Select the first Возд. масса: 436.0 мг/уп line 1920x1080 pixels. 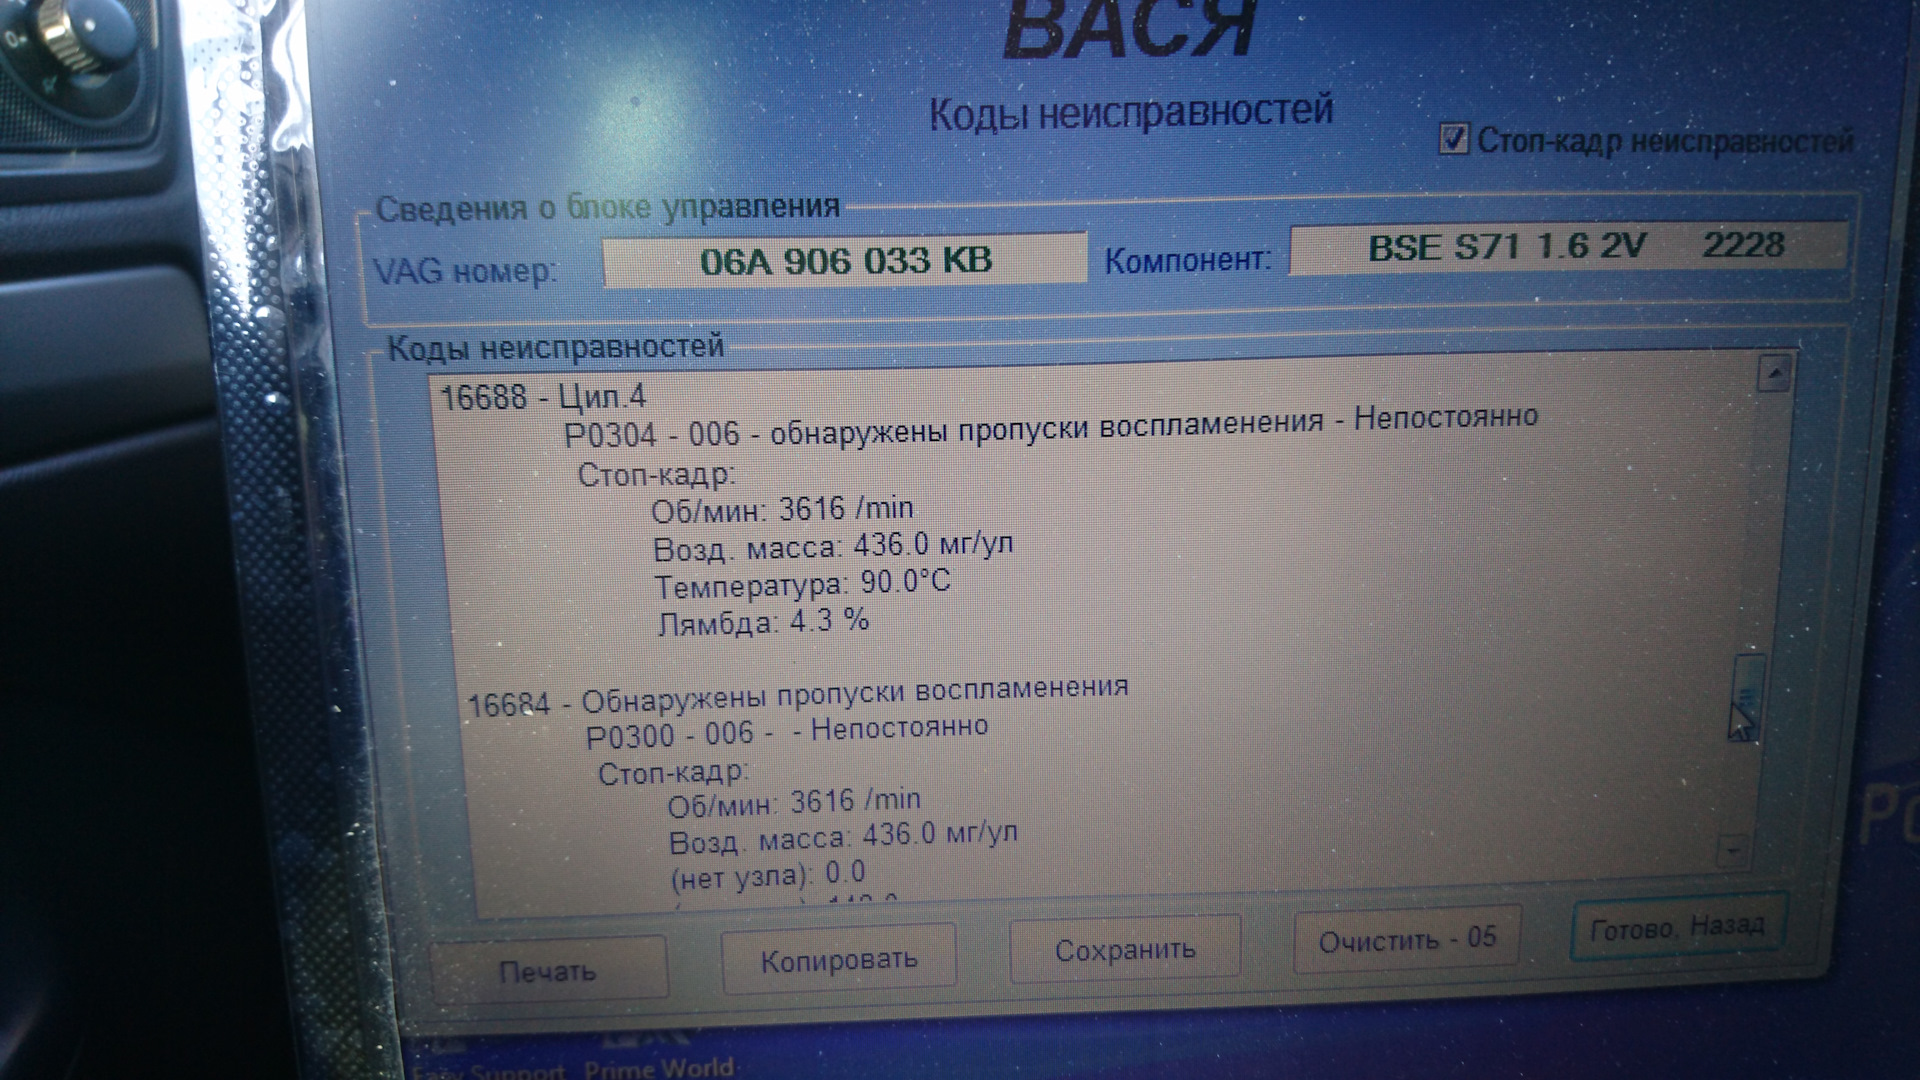click(x=832, y=546)
